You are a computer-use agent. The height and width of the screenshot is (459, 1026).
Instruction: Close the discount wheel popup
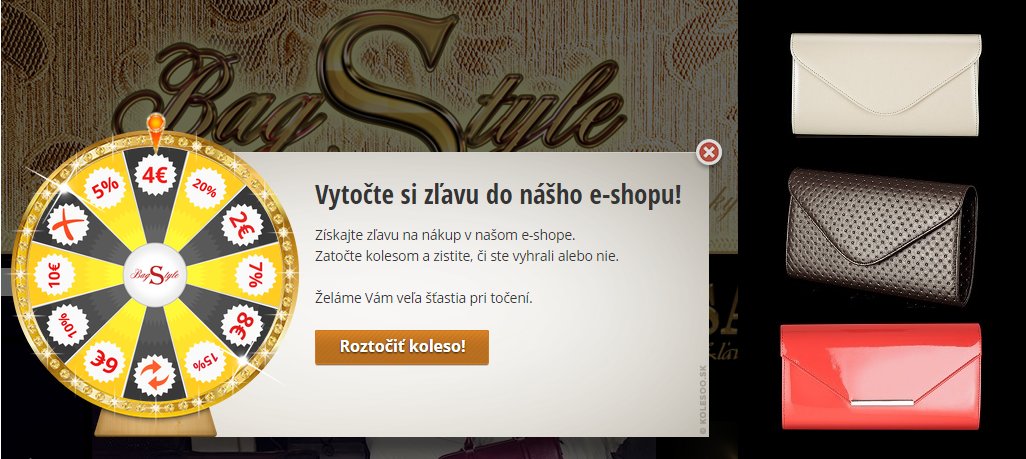pyautogui.click(x=709, y=153)
